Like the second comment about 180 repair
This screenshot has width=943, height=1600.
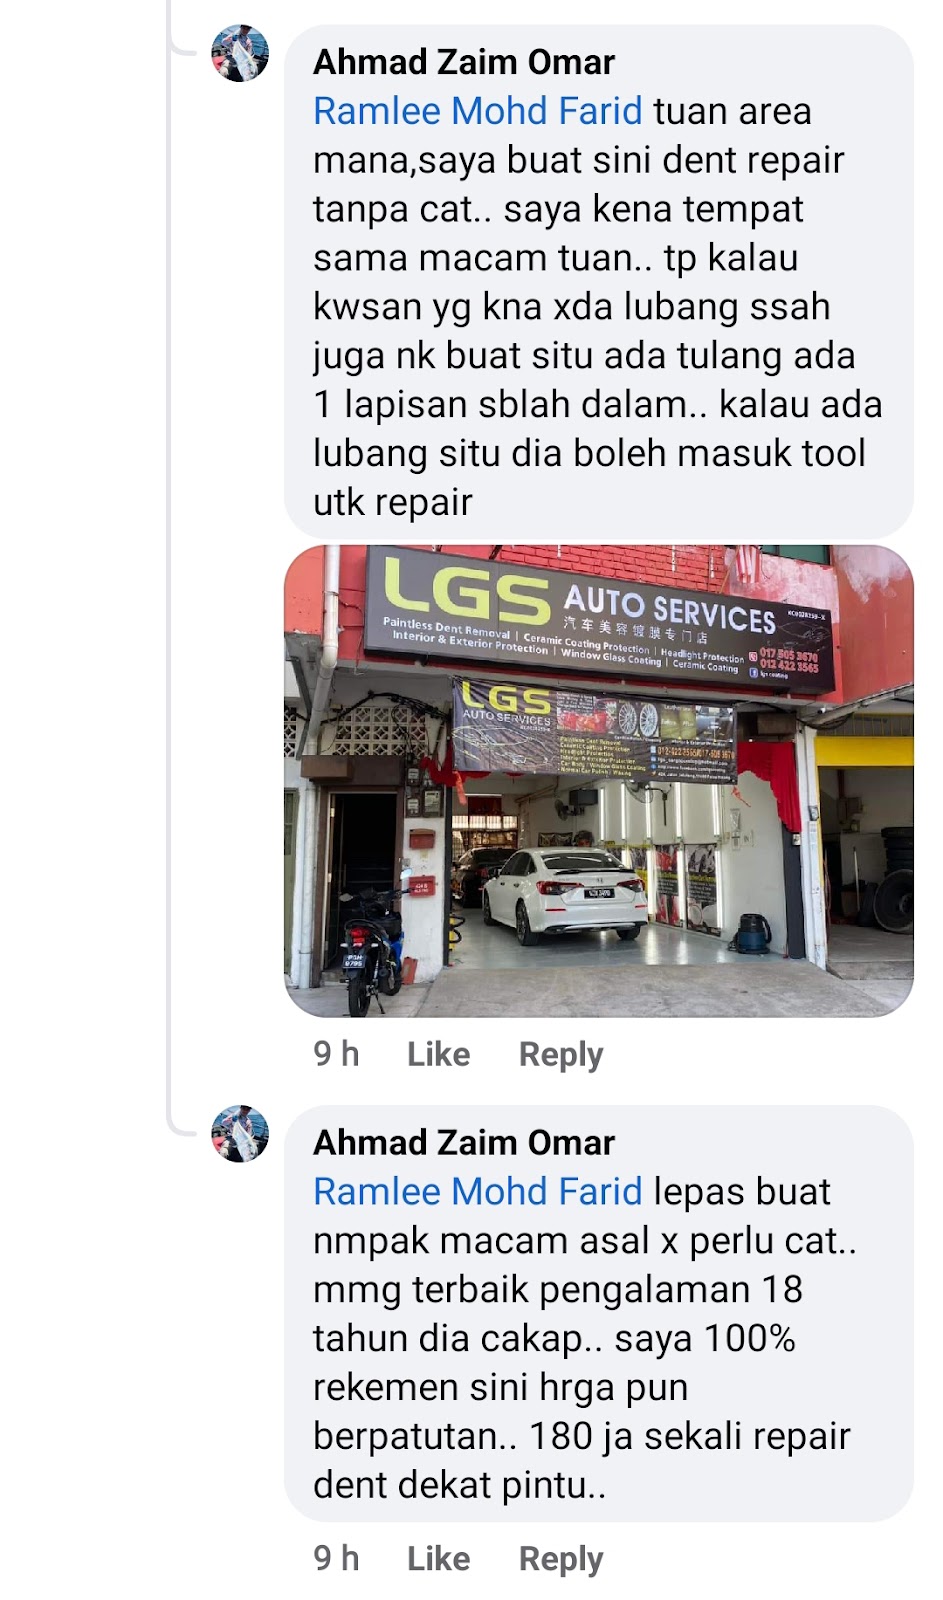[x=438, y=1558]
